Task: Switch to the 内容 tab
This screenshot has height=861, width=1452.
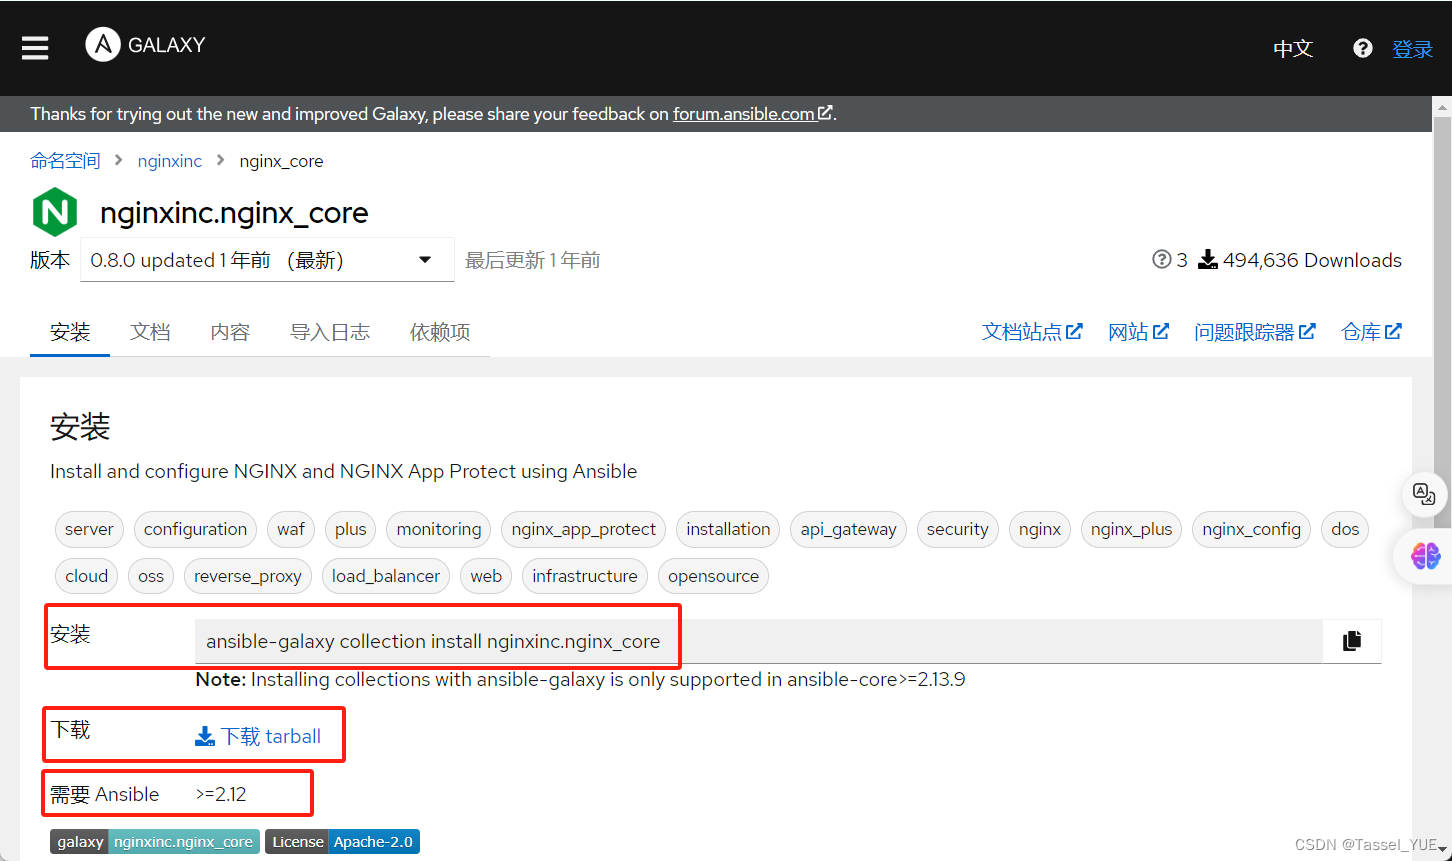Action: coord(230,332)
